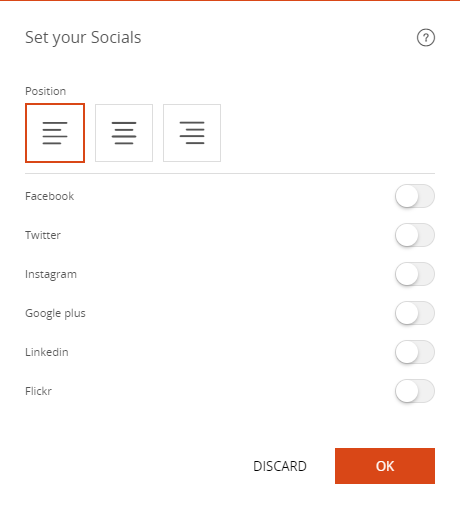The width and height of the screenshot is (460, 508).
Task: Toggle the Instagram switch on
Action: pos(415,274)
